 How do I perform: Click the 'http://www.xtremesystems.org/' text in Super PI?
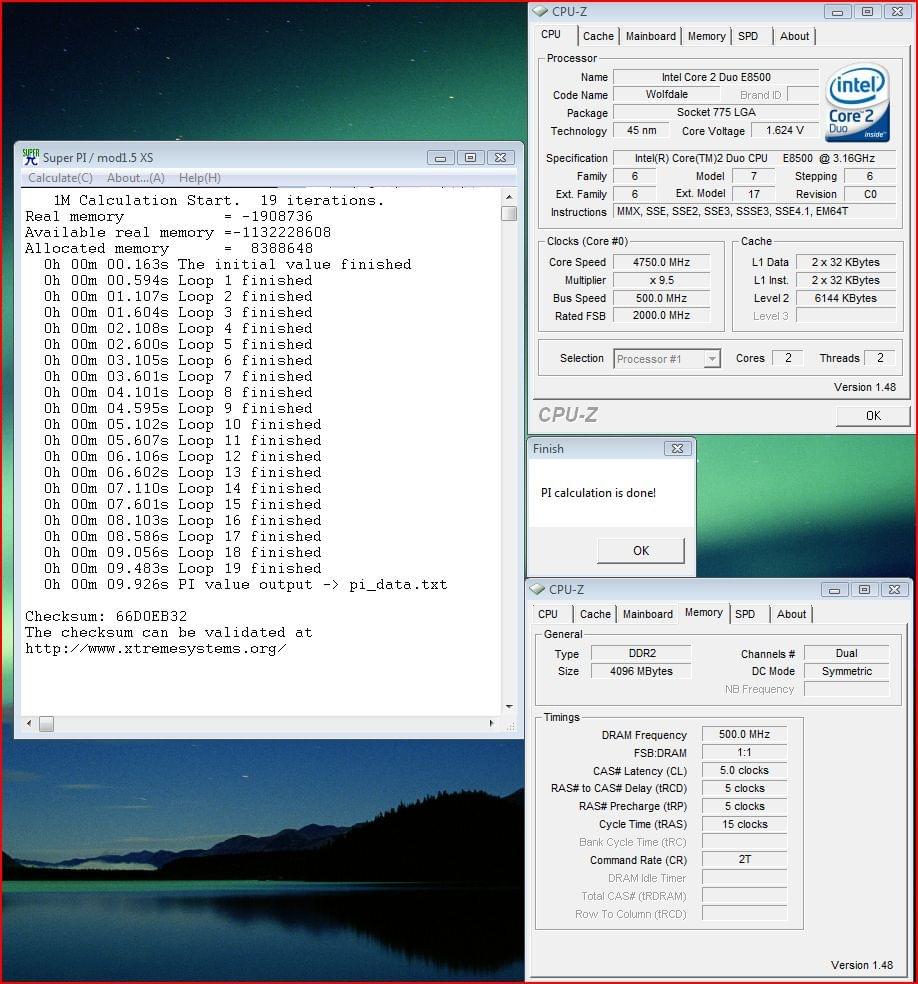click(x=156, y=649)
